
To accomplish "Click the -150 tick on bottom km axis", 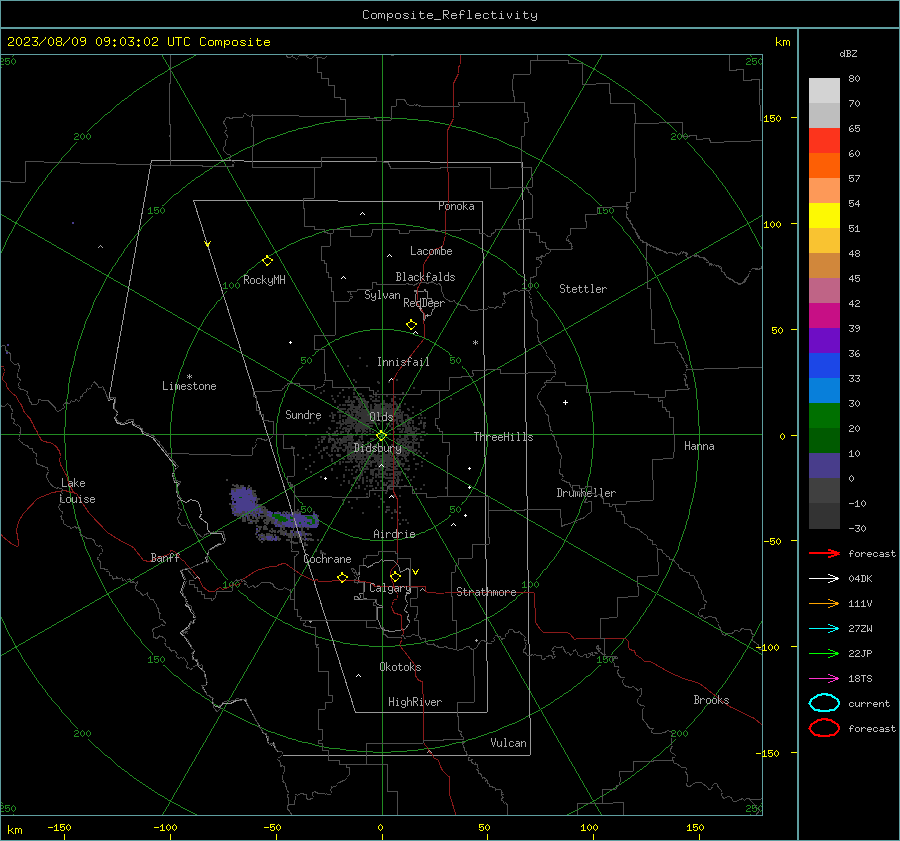I will (x=59, y=827).
